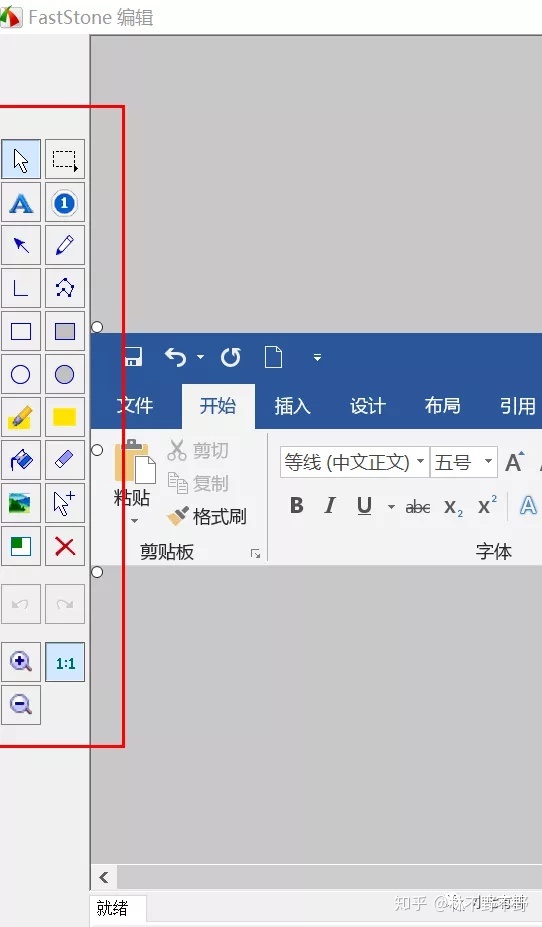Toggle bold B formatting
The width and height of the screenshot is (542, 927).
[x=297, y=505]
